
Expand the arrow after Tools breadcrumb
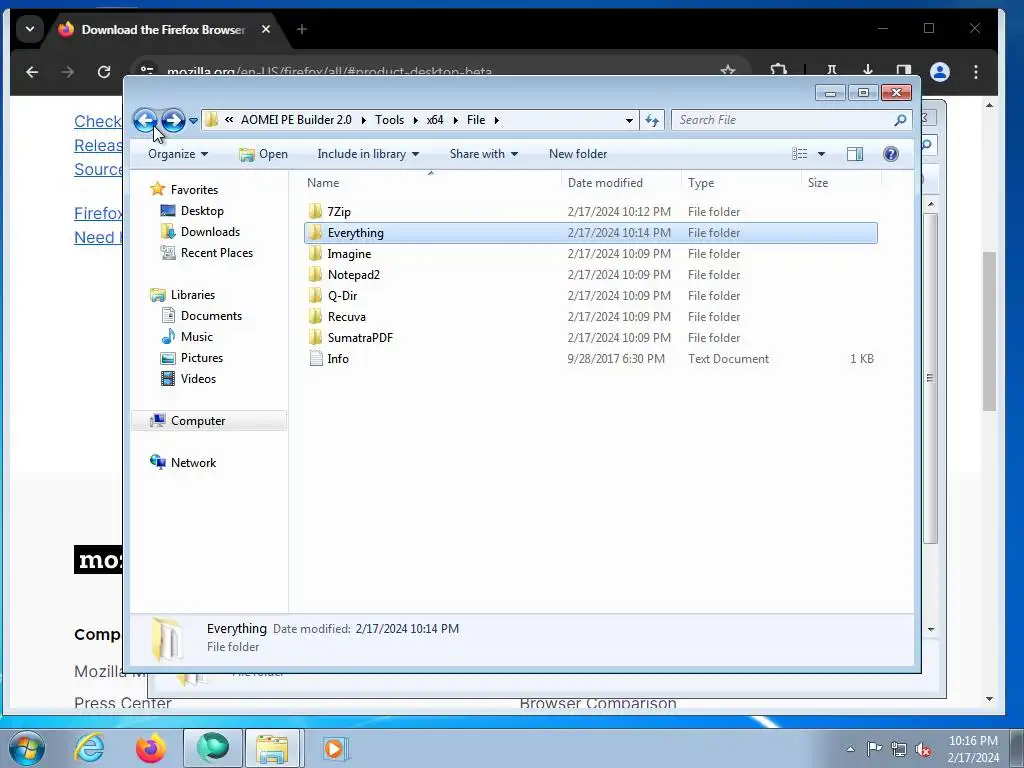point(415,120)
